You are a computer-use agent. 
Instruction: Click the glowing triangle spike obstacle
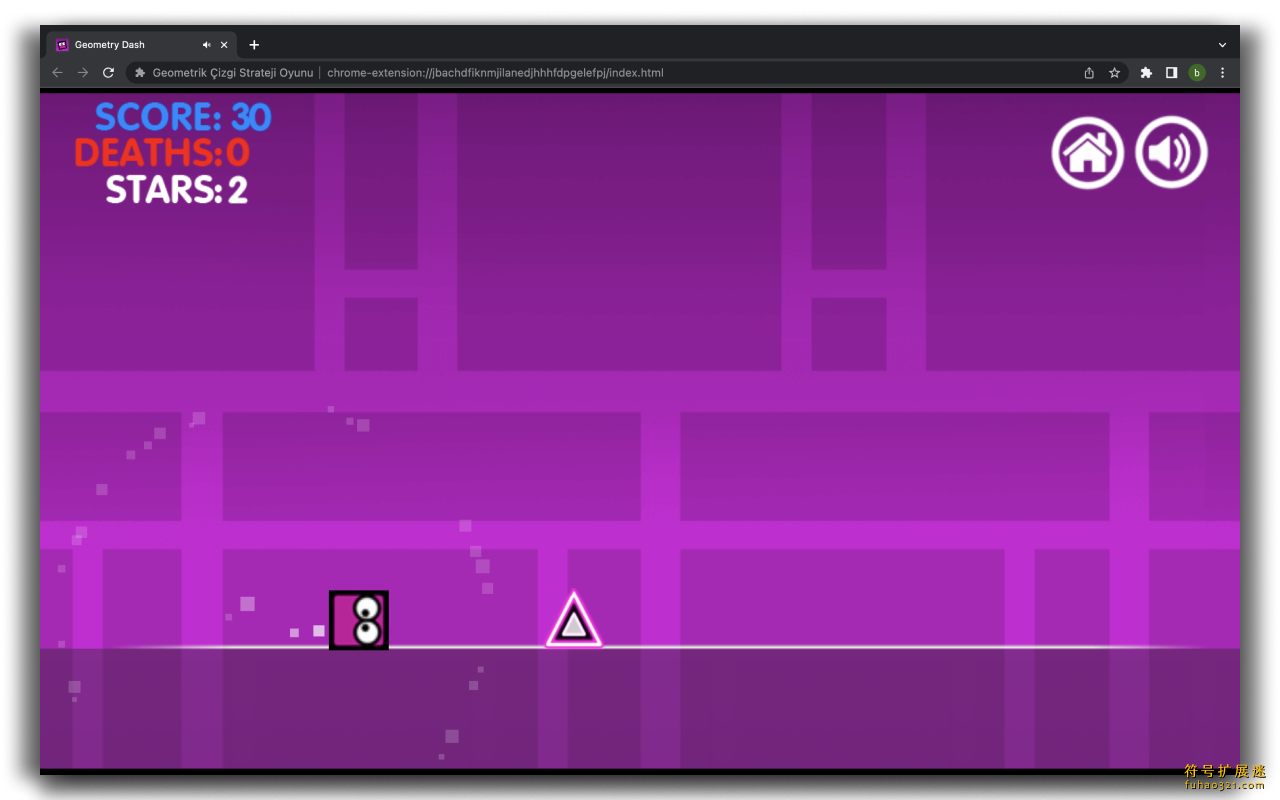pyautogui.click(x=574, y=620)
